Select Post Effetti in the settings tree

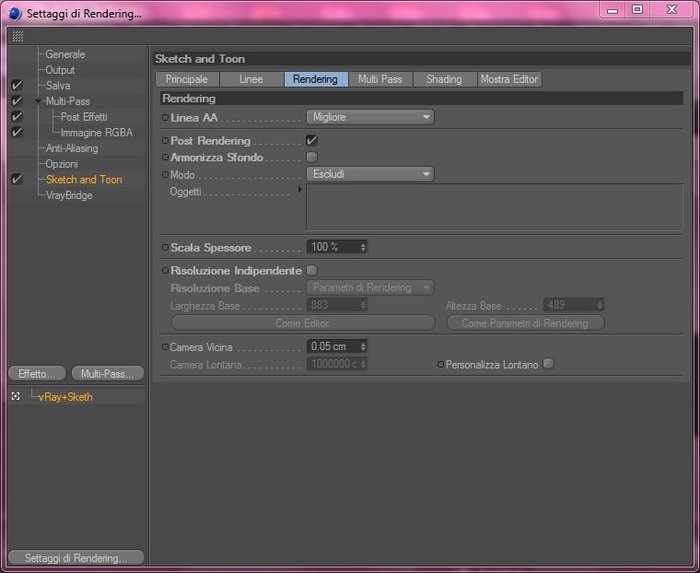pyautogui.click(x=84, y=117)
